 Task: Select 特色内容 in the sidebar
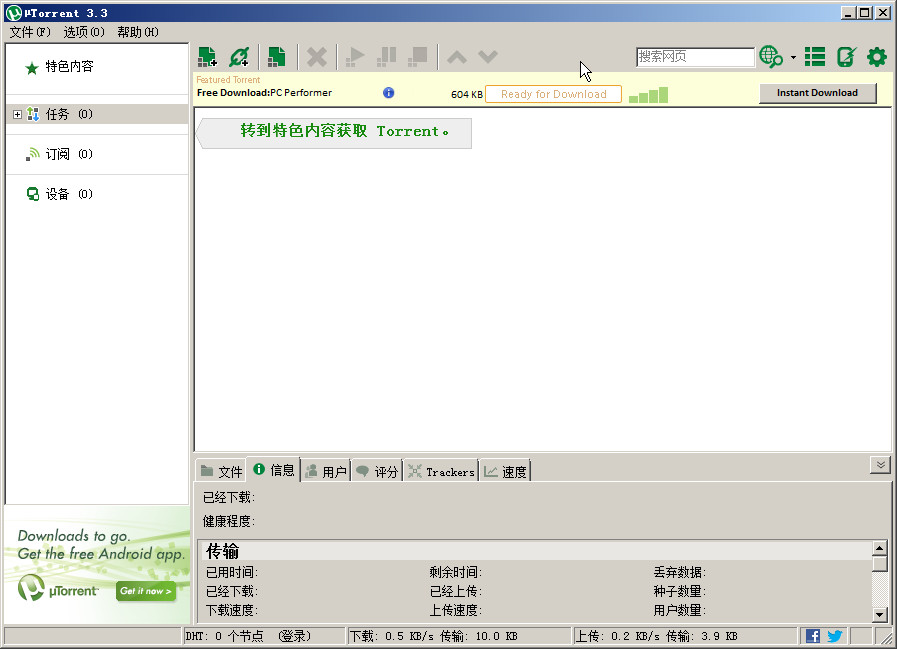click(69, 66)
